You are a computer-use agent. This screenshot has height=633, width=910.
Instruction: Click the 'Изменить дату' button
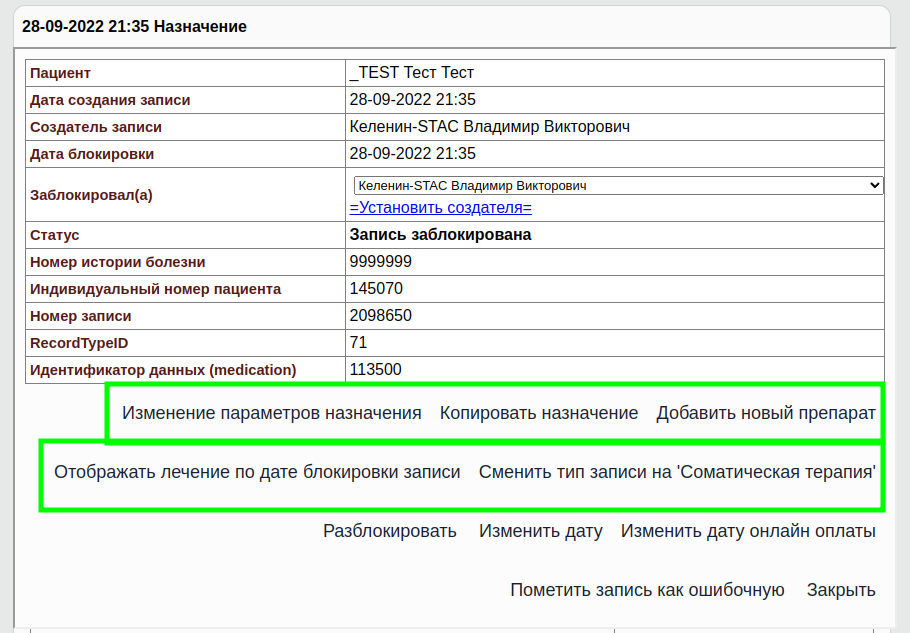coord(540,531)
